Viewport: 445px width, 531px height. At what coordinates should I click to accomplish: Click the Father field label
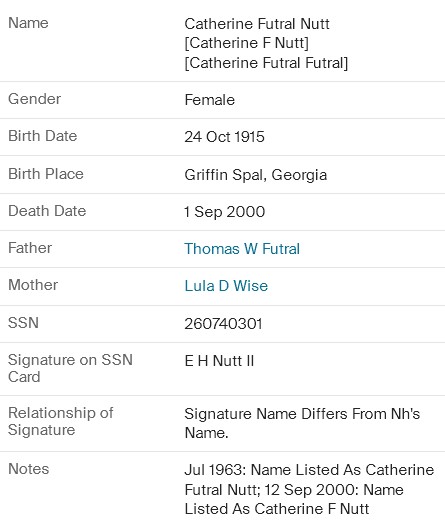click(30, 248)
